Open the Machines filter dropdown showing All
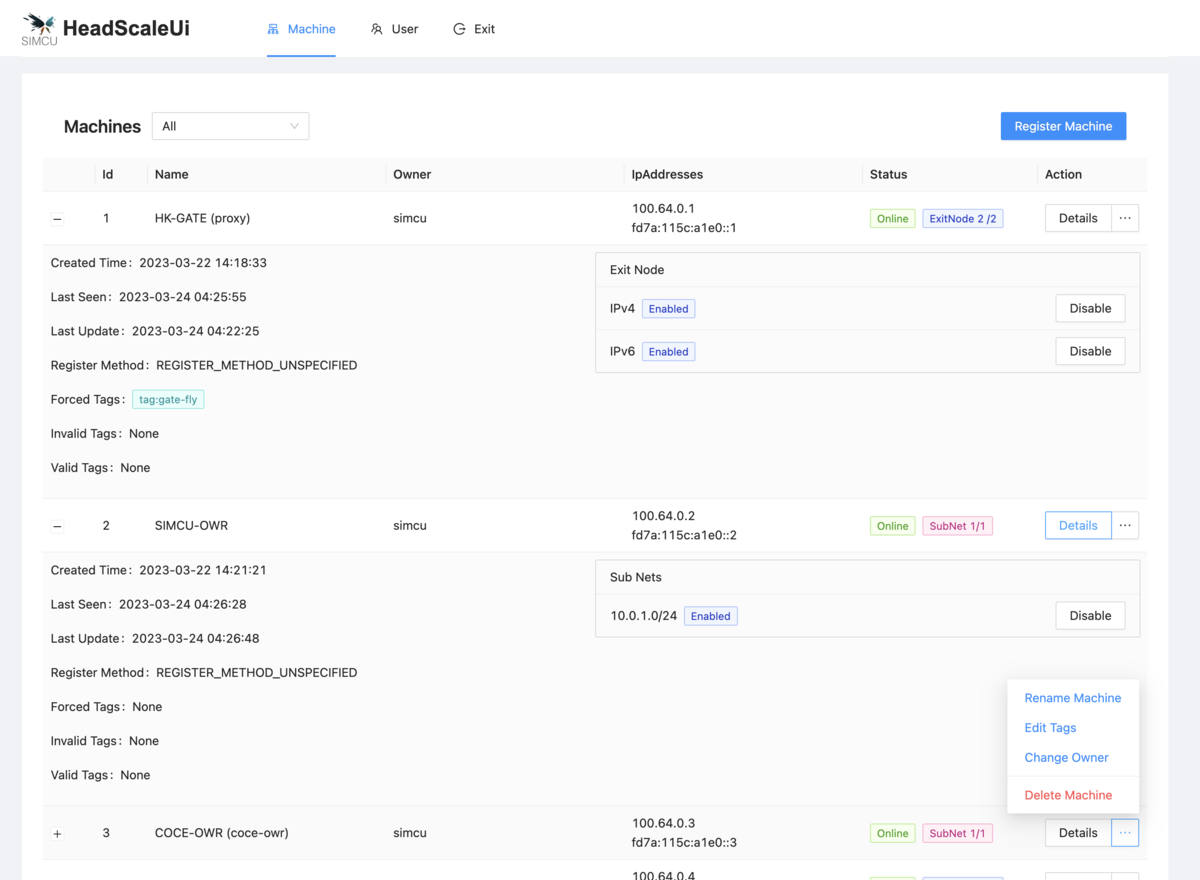 (230, 126)
